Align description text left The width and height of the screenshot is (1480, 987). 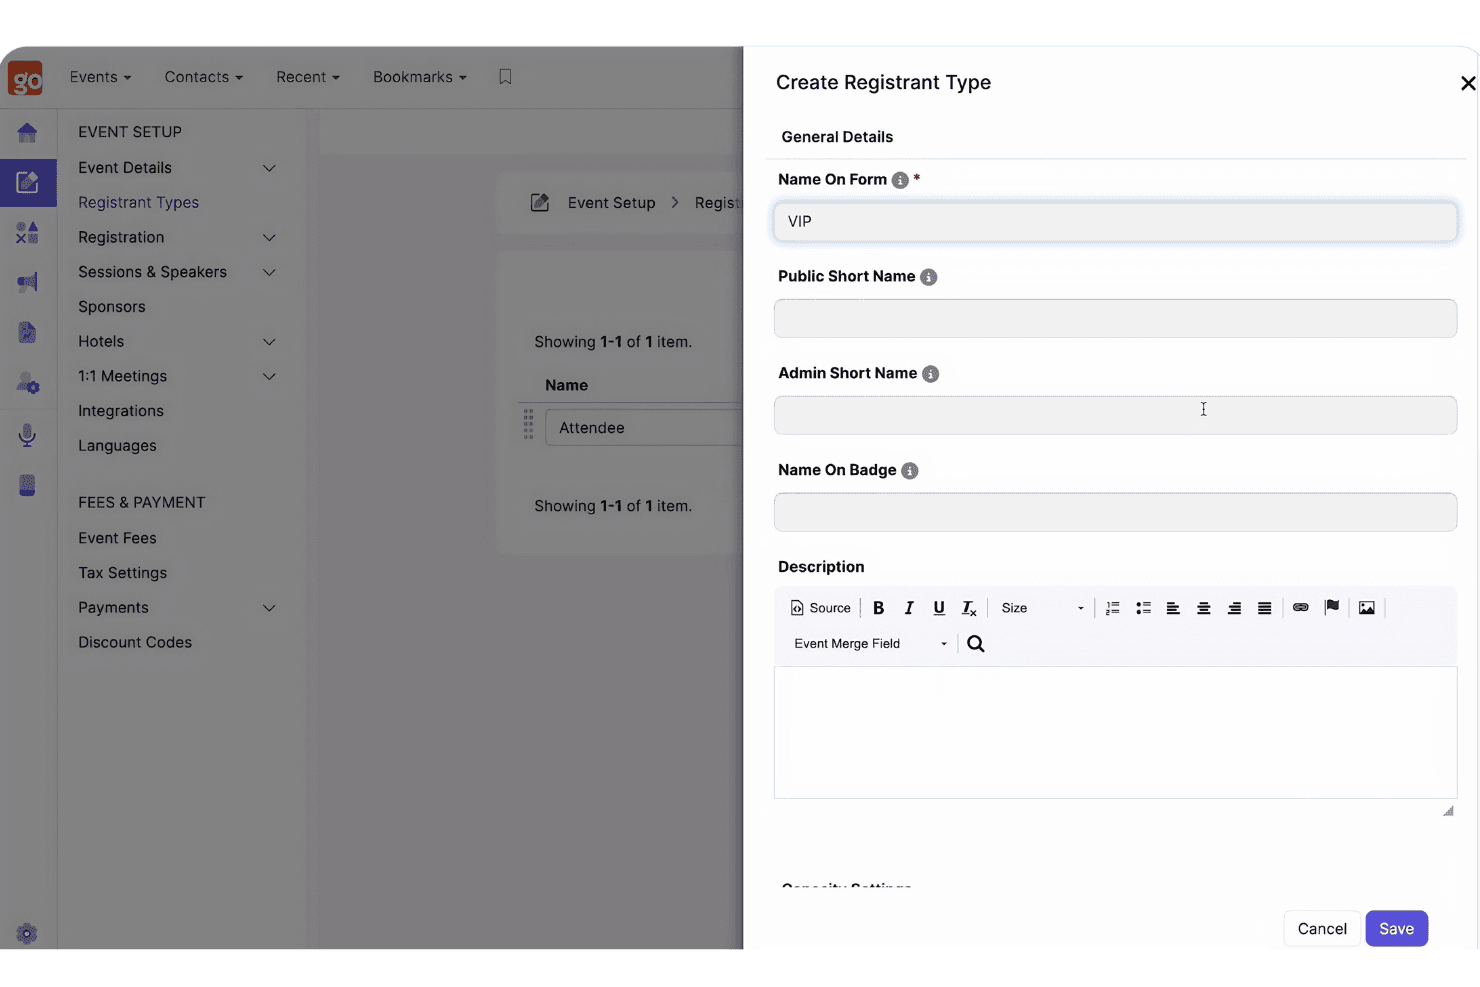(x=1173, y=608)
